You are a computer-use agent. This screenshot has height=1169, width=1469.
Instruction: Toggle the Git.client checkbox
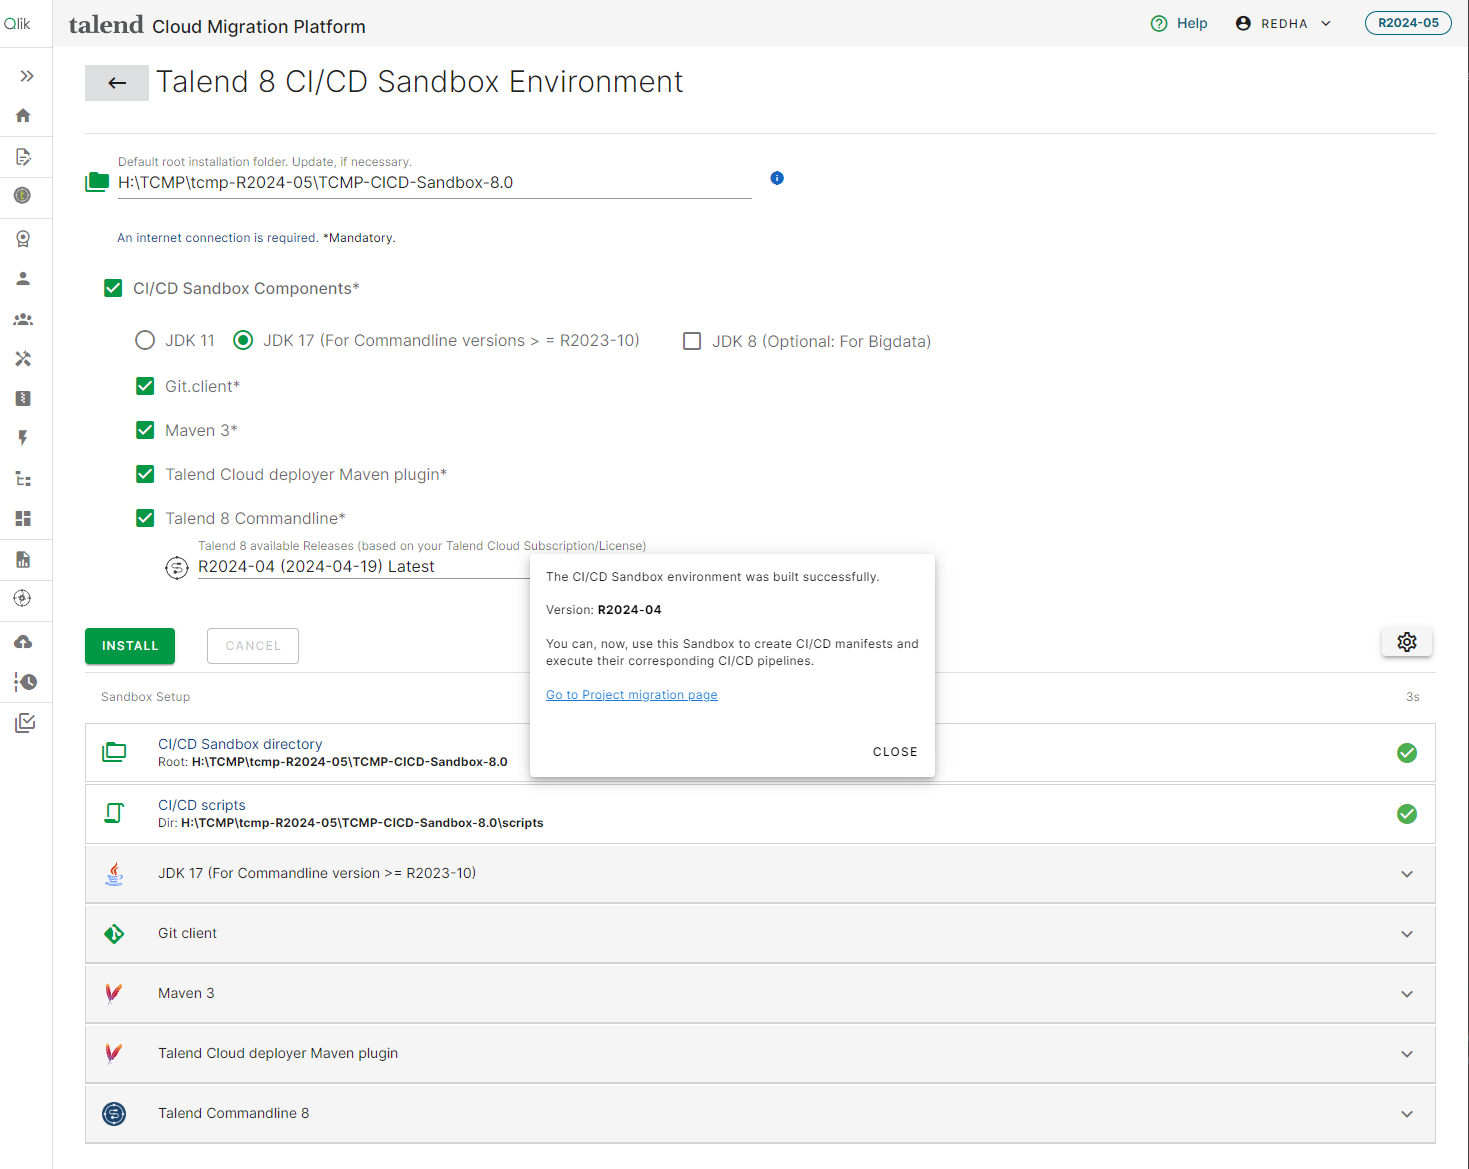click(145, 386)
